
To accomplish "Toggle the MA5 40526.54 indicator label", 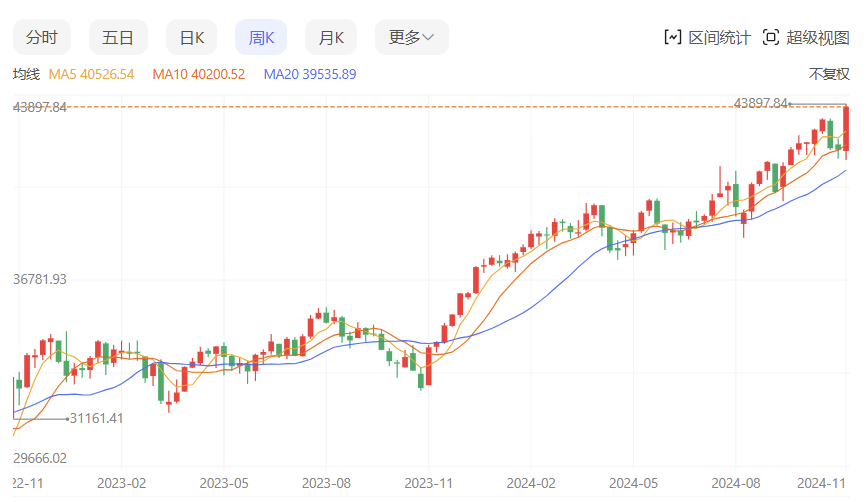I will (91, 74).
